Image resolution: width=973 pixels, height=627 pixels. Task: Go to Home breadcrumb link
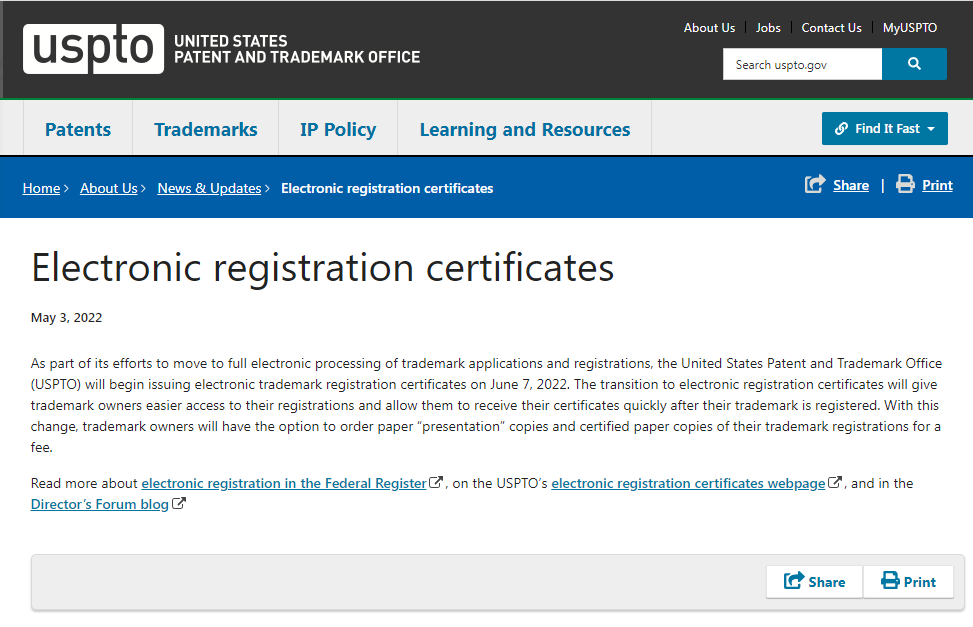tap(41, 188)
